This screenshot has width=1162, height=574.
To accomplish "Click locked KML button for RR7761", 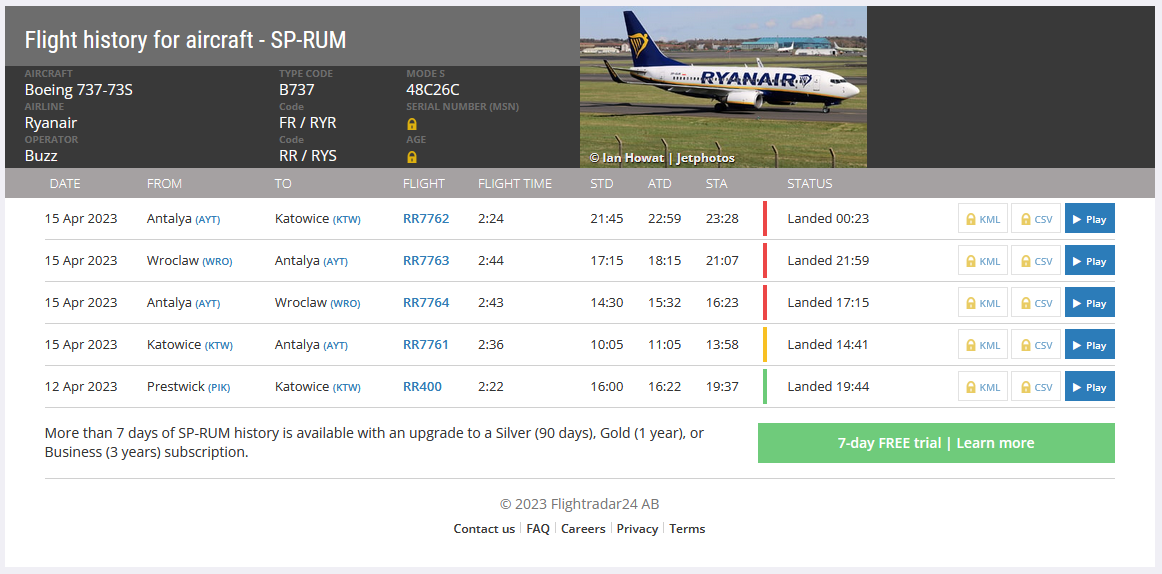I will pos(983,344).
